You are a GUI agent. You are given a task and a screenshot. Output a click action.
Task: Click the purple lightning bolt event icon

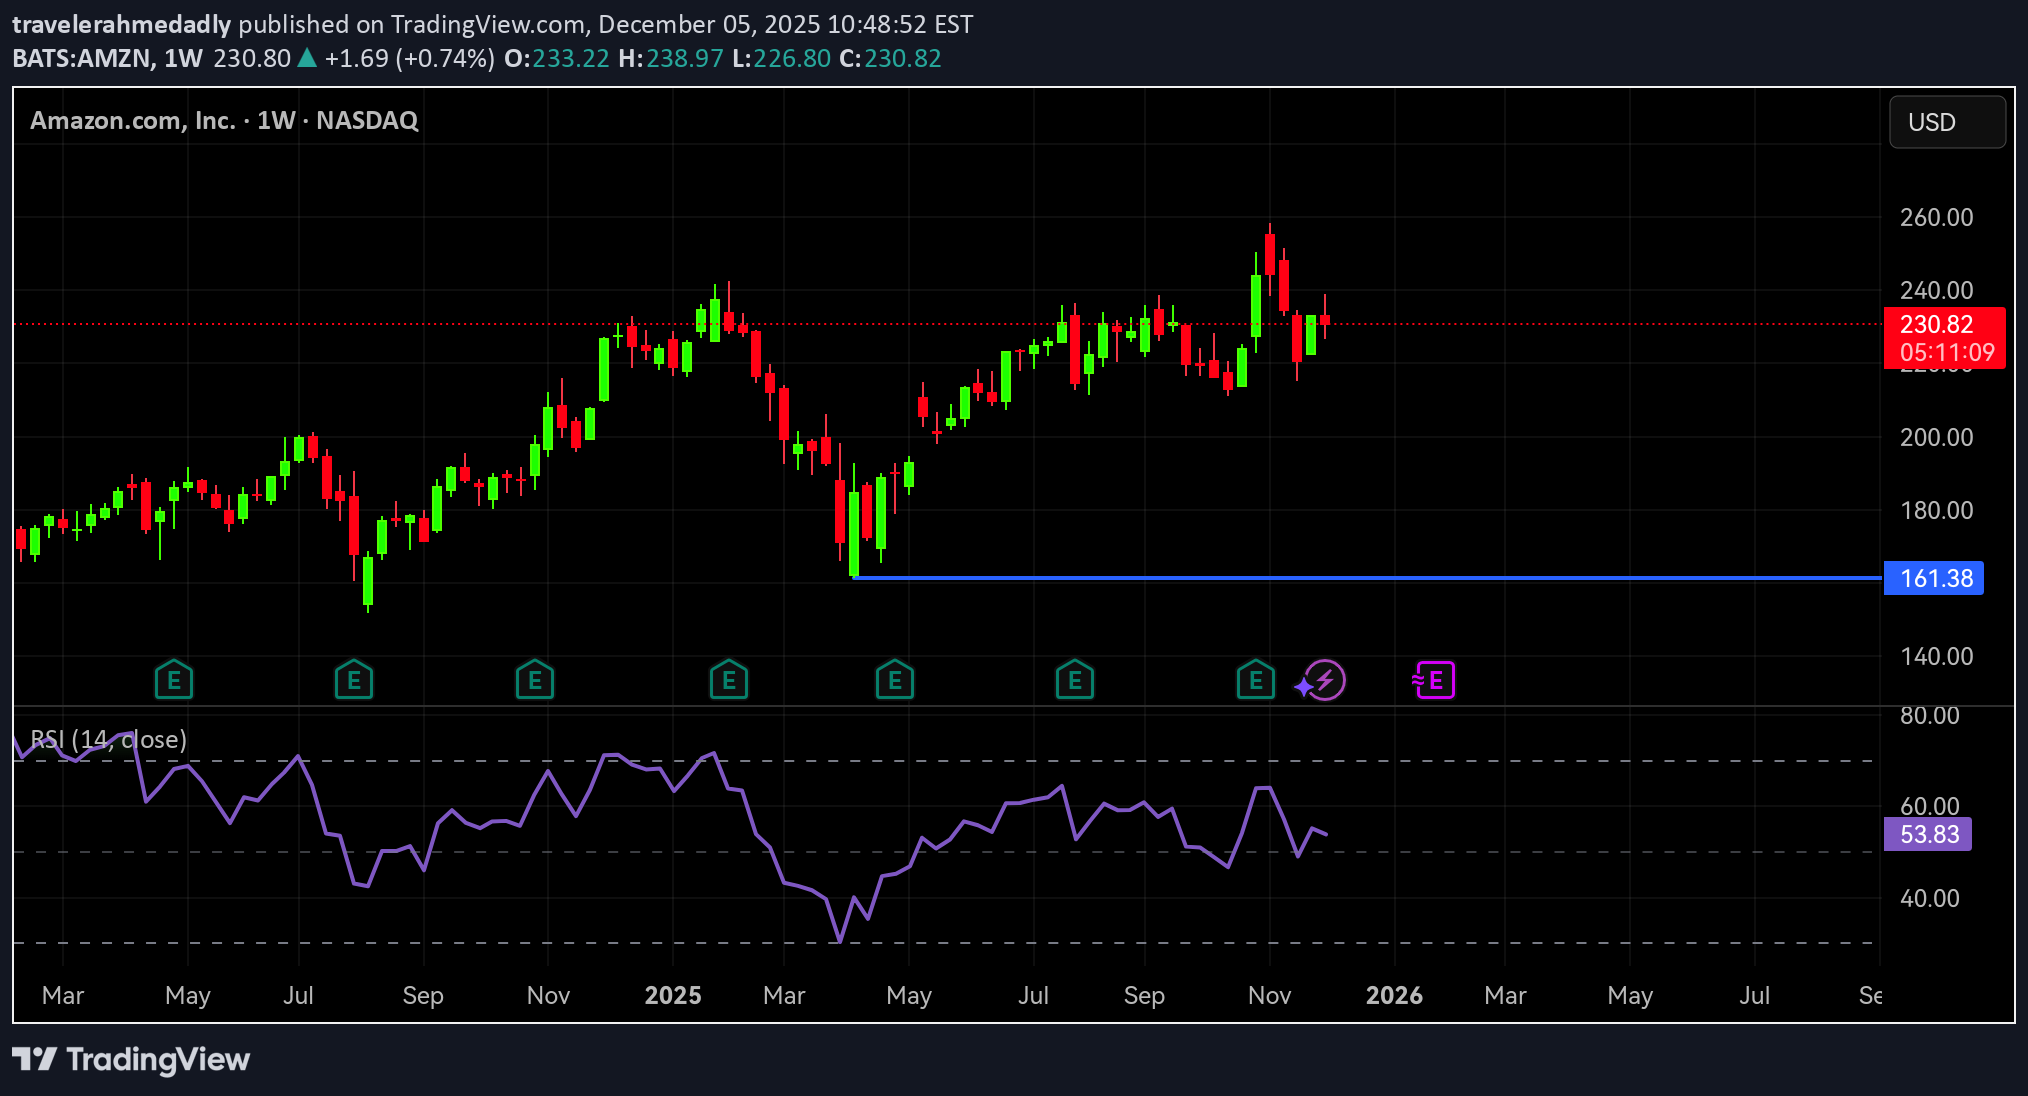click(1322, 681)
